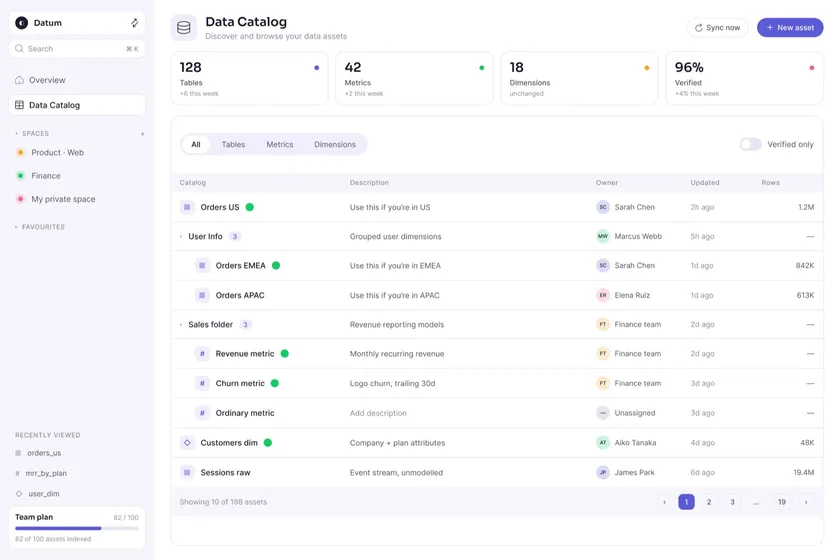Click James Park's JP avatar
This screenshot has width=840, height=560.
tap(603, 473)
